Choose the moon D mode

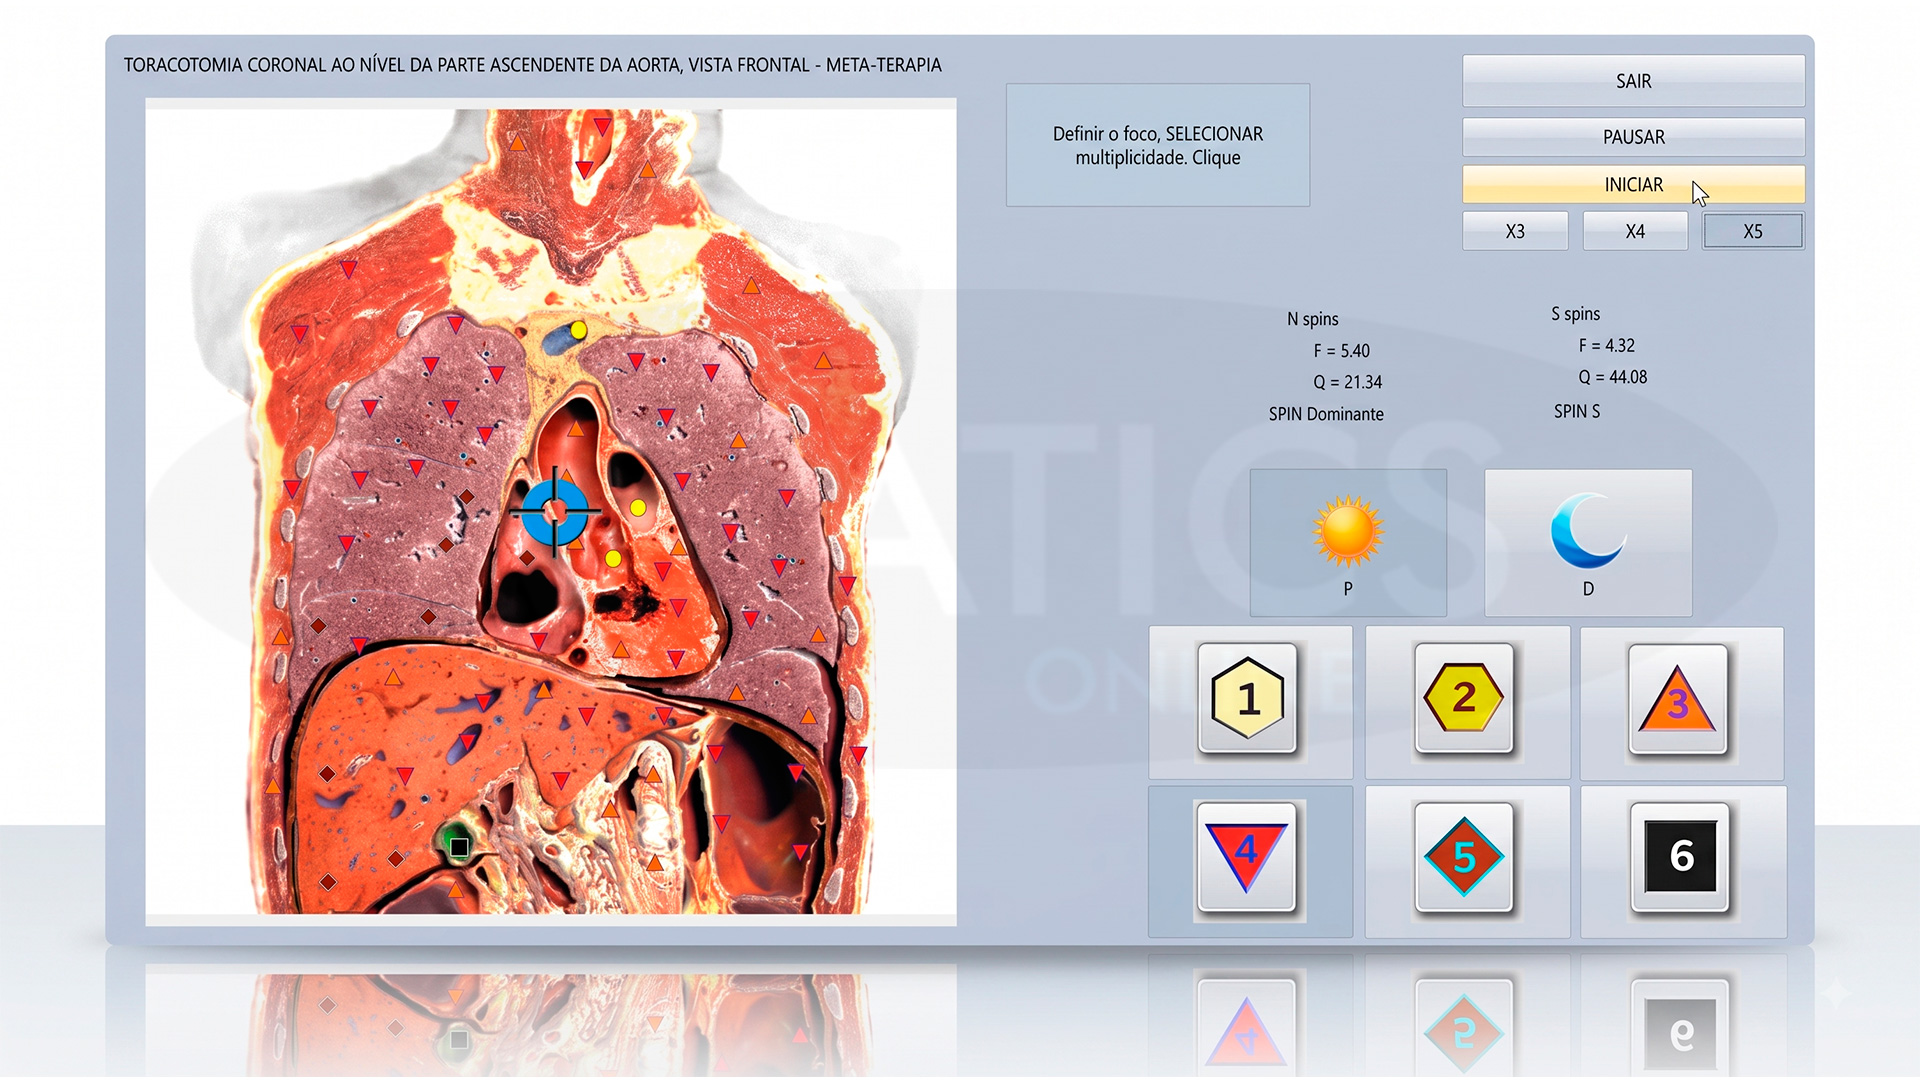[x=1588, y=542]
